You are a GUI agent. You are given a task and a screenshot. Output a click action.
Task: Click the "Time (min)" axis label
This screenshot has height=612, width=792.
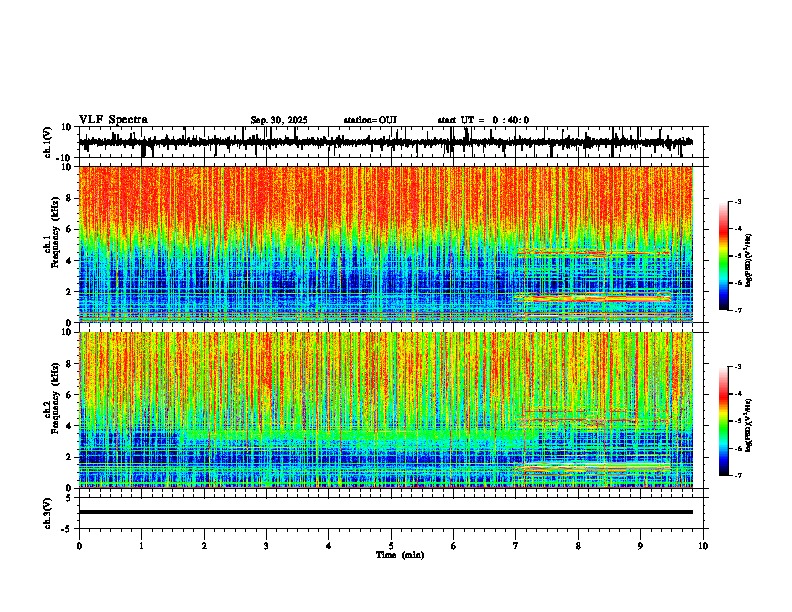coord(400,555)
